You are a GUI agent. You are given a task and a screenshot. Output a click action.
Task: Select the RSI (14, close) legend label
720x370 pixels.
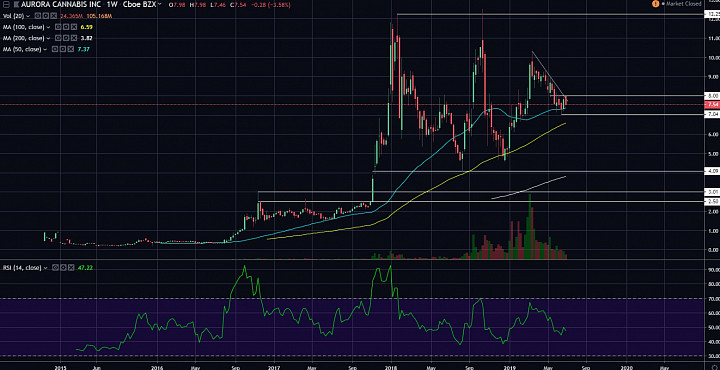22,268
